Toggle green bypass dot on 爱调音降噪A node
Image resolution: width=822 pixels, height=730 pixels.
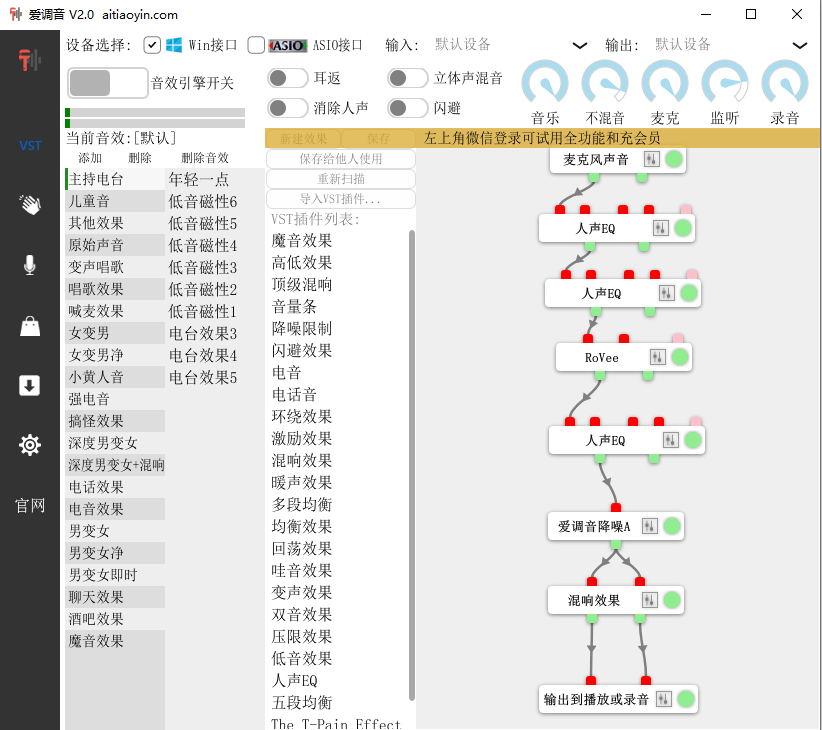coord(672,526)
